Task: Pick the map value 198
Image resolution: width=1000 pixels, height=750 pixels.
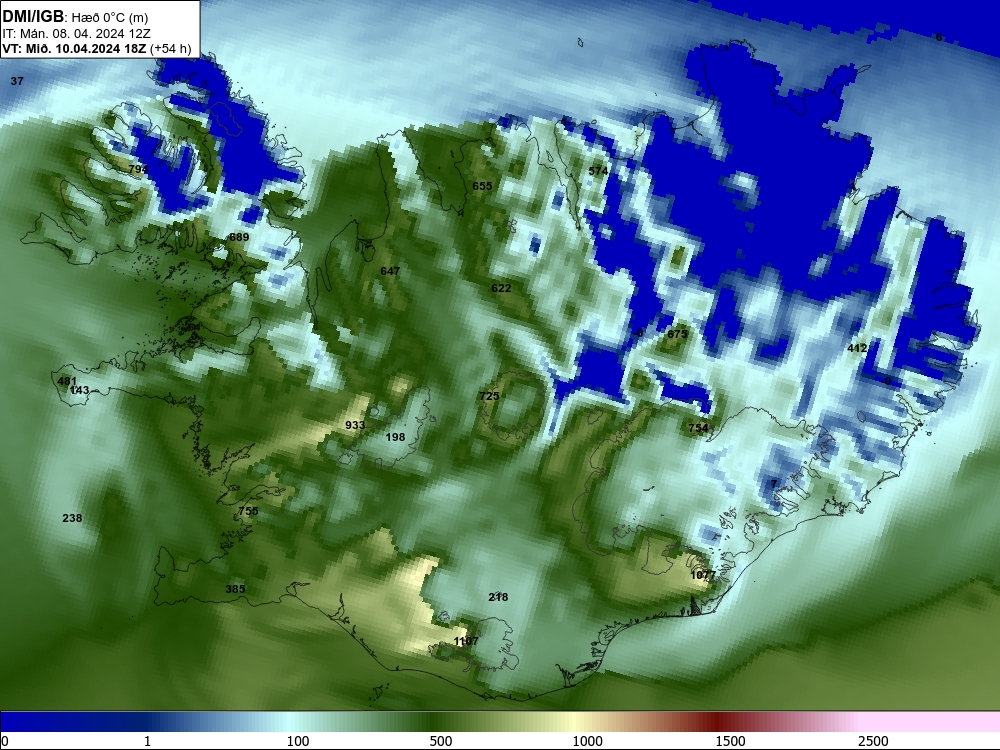Action: click(x=395, y=438)
